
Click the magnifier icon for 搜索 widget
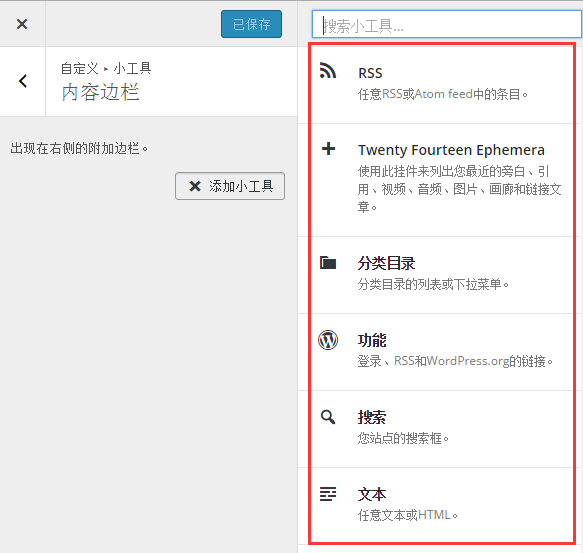(x=328, y=417)
